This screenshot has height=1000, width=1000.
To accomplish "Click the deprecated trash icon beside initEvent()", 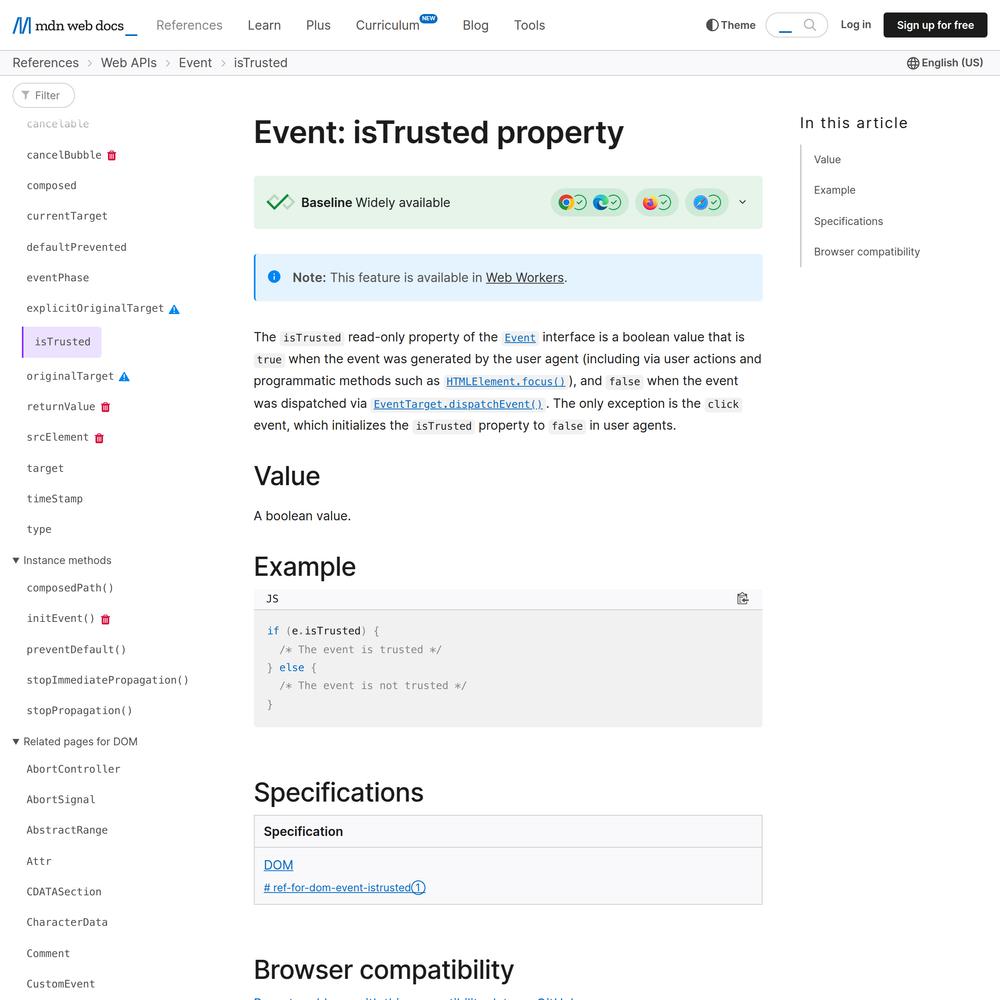I will click(x=106, y=619).
